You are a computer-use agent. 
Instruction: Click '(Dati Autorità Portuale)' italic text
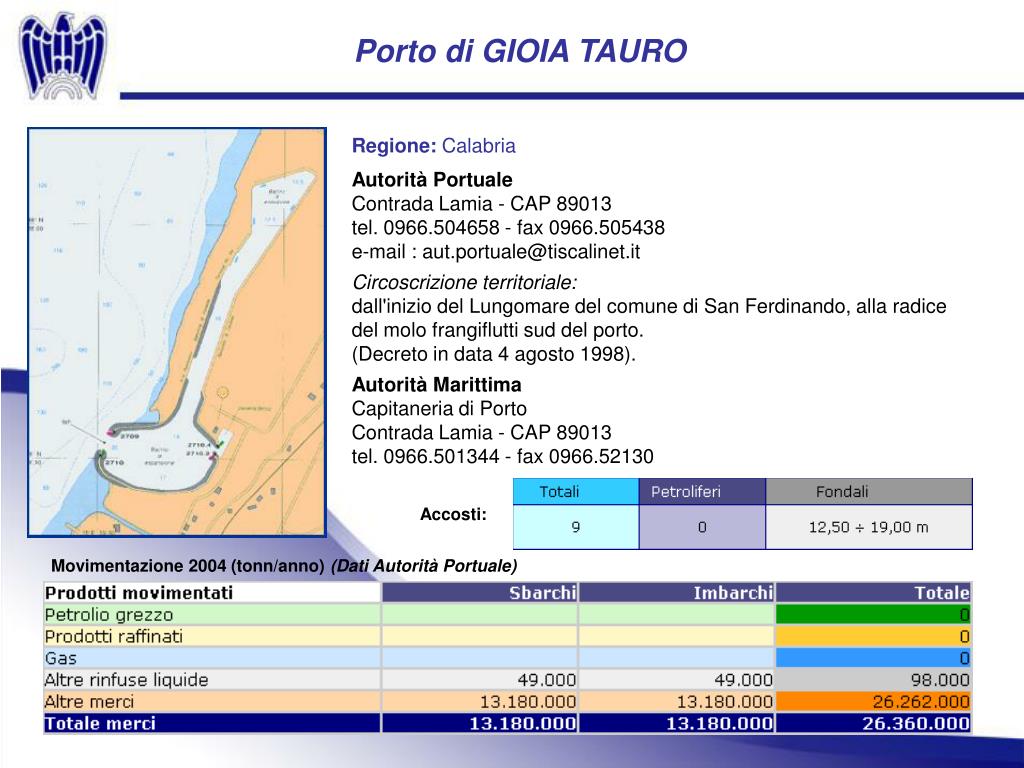point(424,566)
